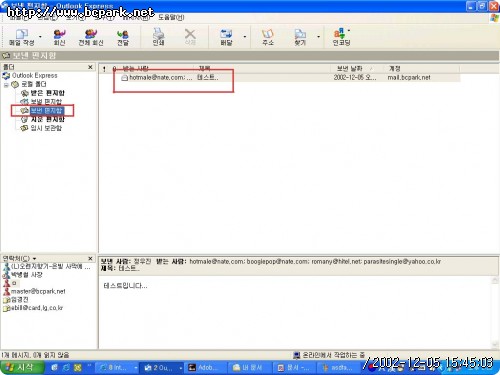This screenshot has height=375, width=500.
Task: Switch to the 8 Int... taskbar group
Action: point(115,368)
